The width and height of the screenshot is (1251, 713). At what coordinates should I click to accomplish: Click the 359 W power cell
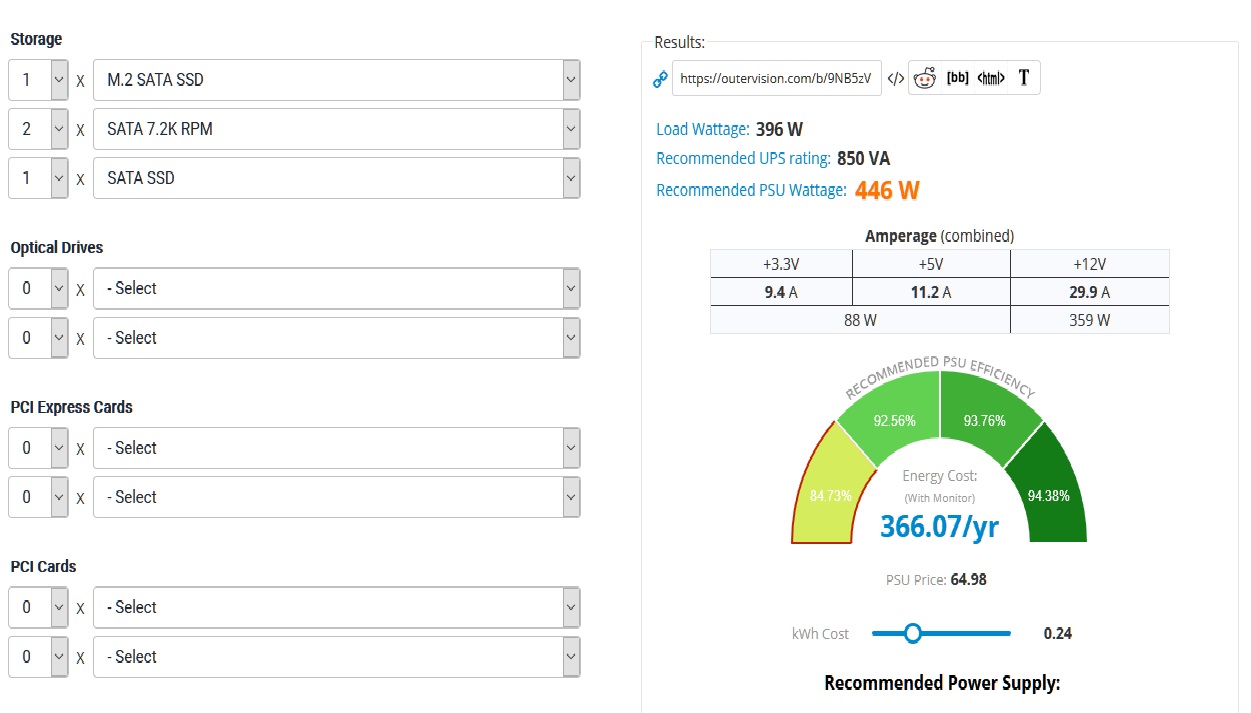coord(1089,320)
